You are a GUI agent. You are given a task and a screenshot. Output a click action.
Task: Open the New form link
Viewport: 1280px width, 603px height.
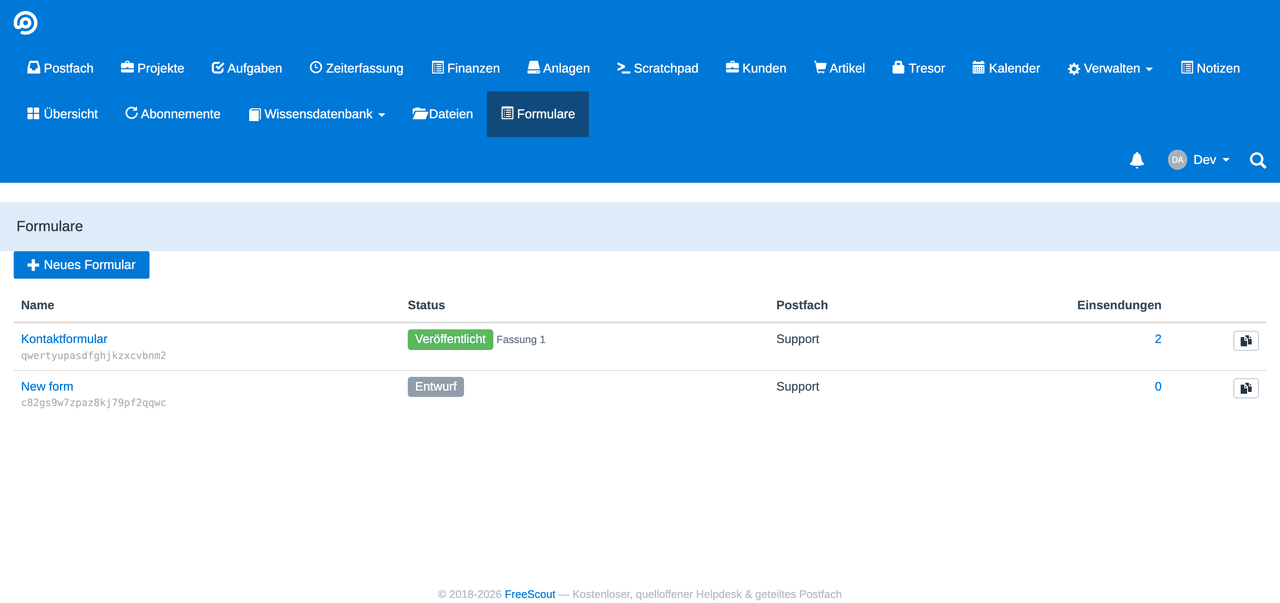click(x=47, y=386)
